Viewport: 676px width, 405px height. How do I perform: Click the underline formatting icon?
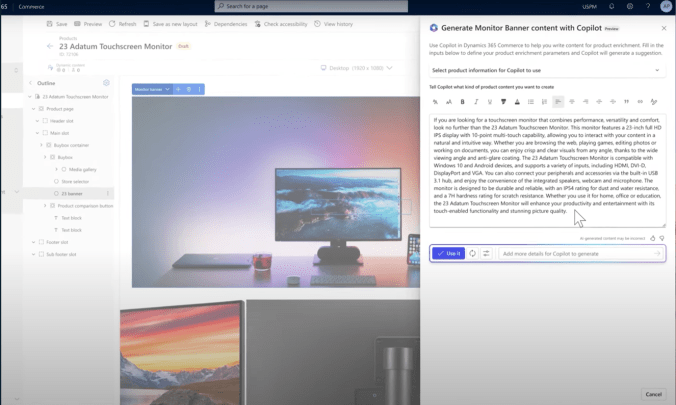coord(489,102)
